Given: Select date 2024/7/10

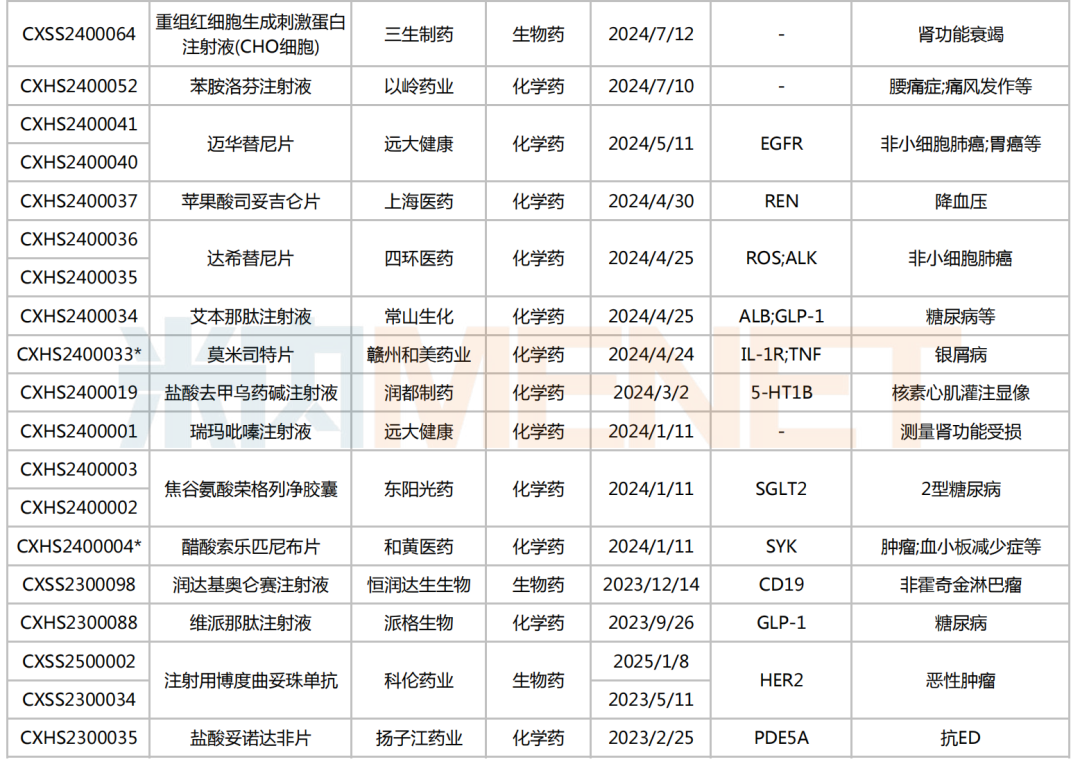Looking at the screenshot, I should [x=651, y=86].
